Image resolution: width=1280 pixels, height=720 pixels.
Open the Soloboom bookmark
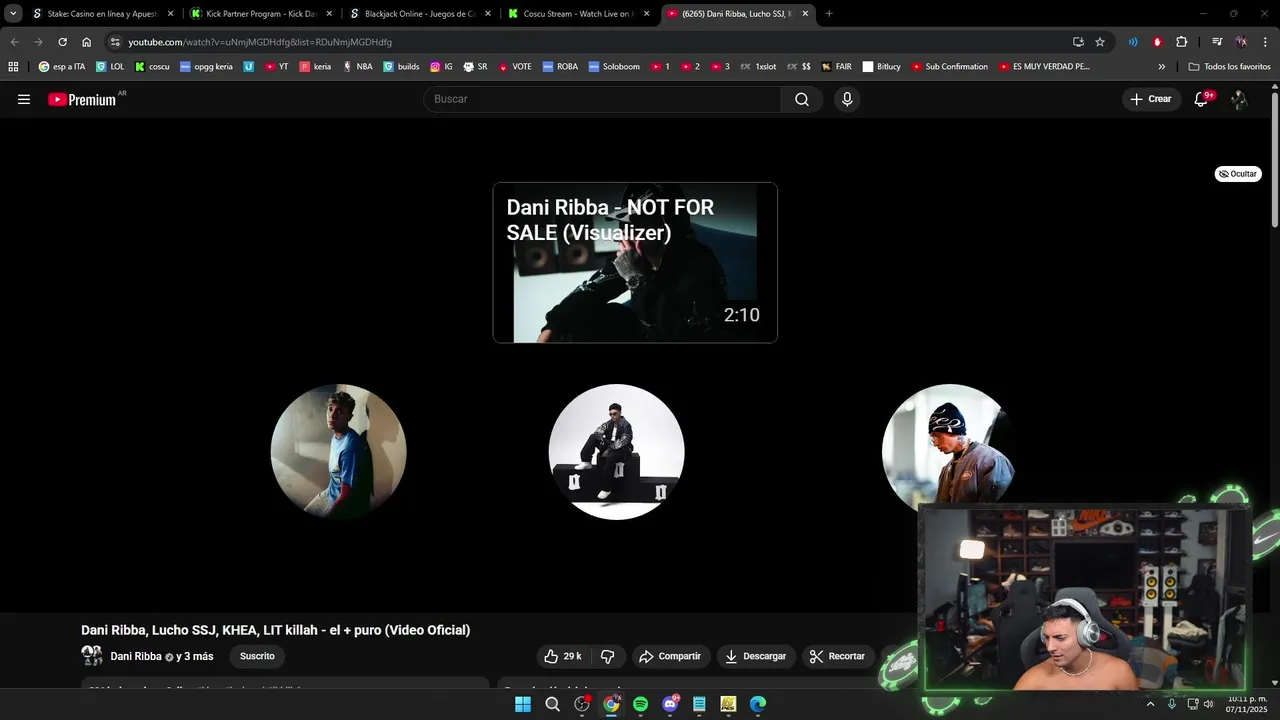pyautogui.click(x=614, y=67)
